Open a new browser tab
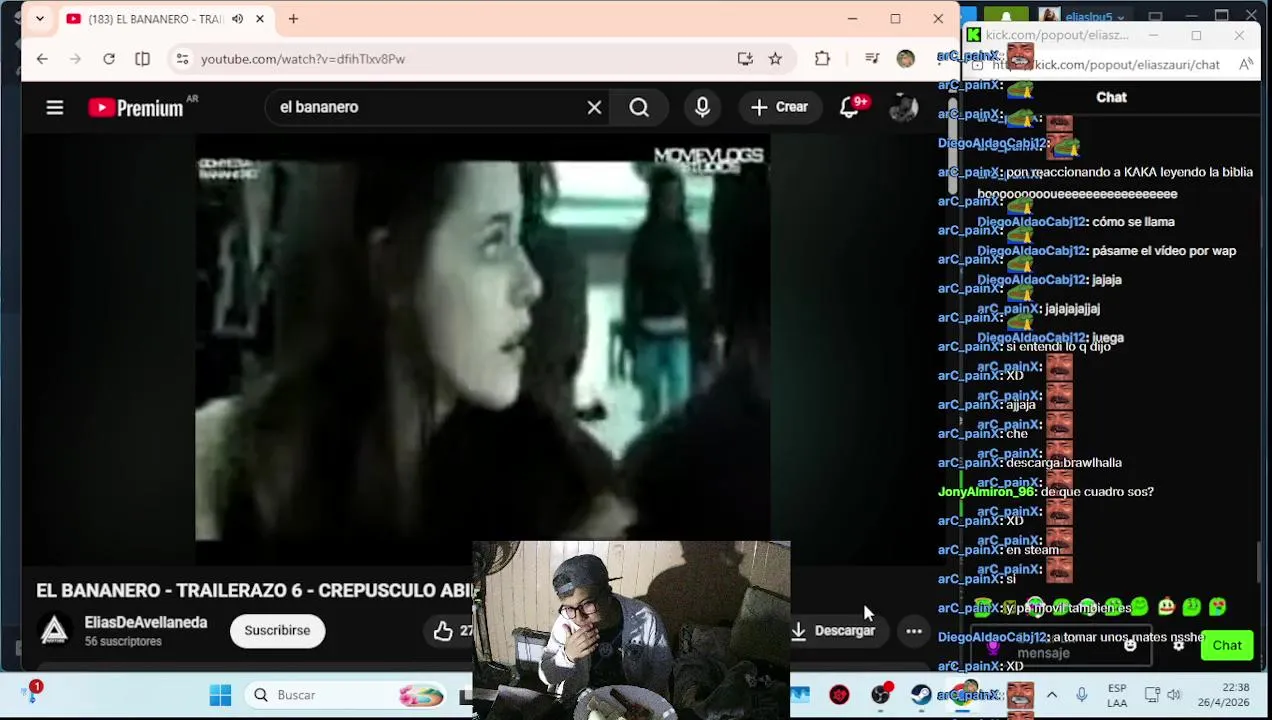1272x720 pixels. [293, 19]
